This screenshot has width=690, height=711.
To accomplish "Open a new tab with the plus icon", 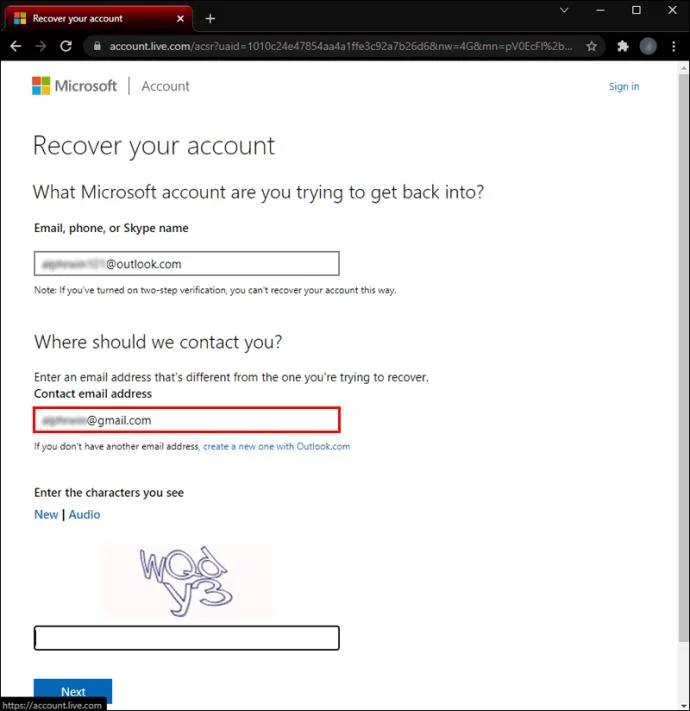I will [x=210, y=19].
